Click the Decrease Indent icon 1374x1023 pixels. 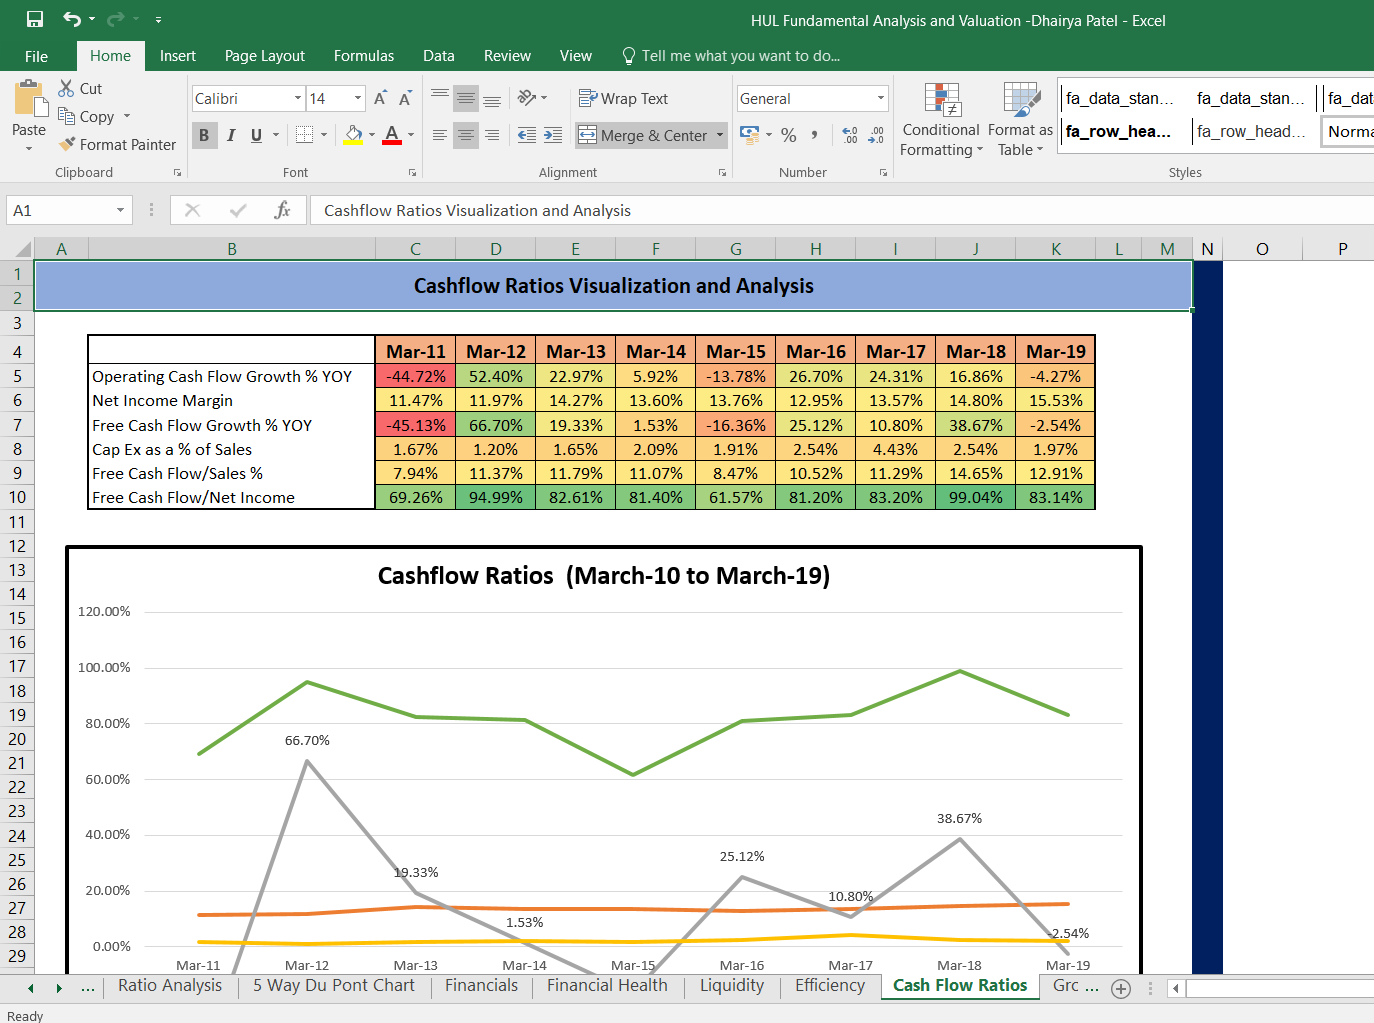click(x=527, y=135)
